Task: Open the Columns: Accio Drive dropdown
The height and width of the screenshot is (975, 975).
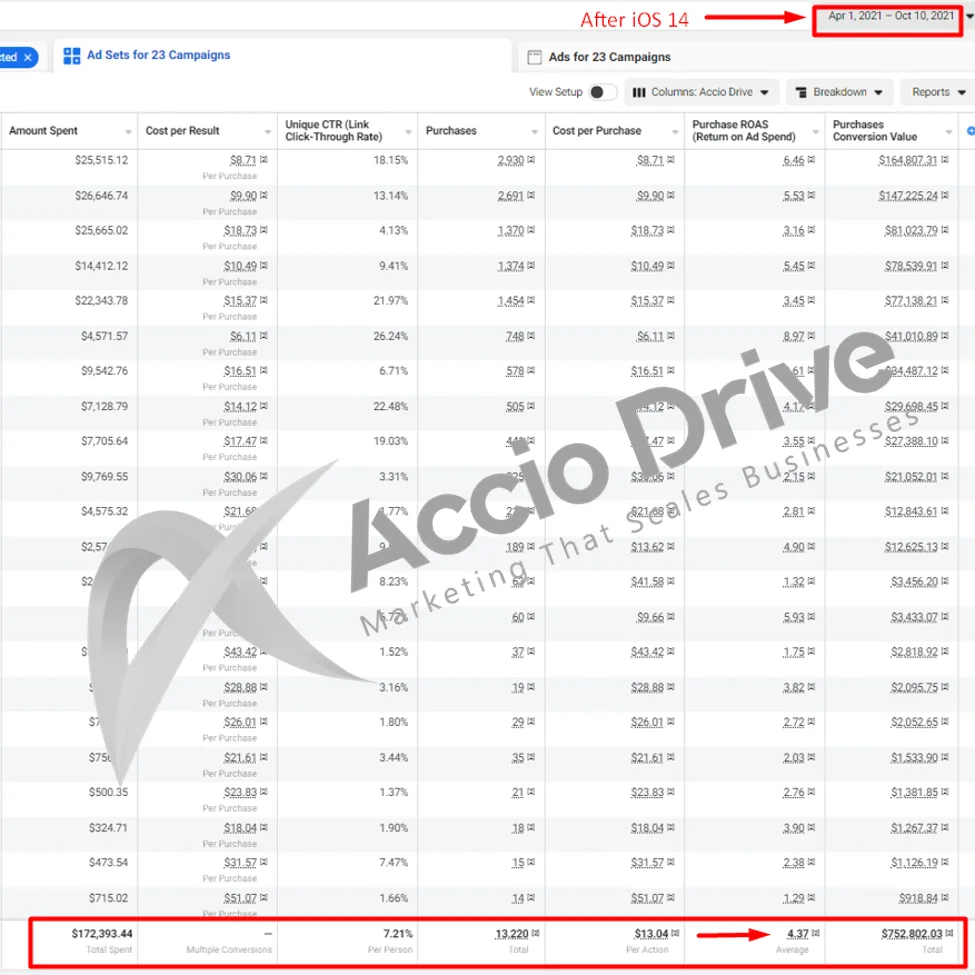Action: [x=702, y=92]
